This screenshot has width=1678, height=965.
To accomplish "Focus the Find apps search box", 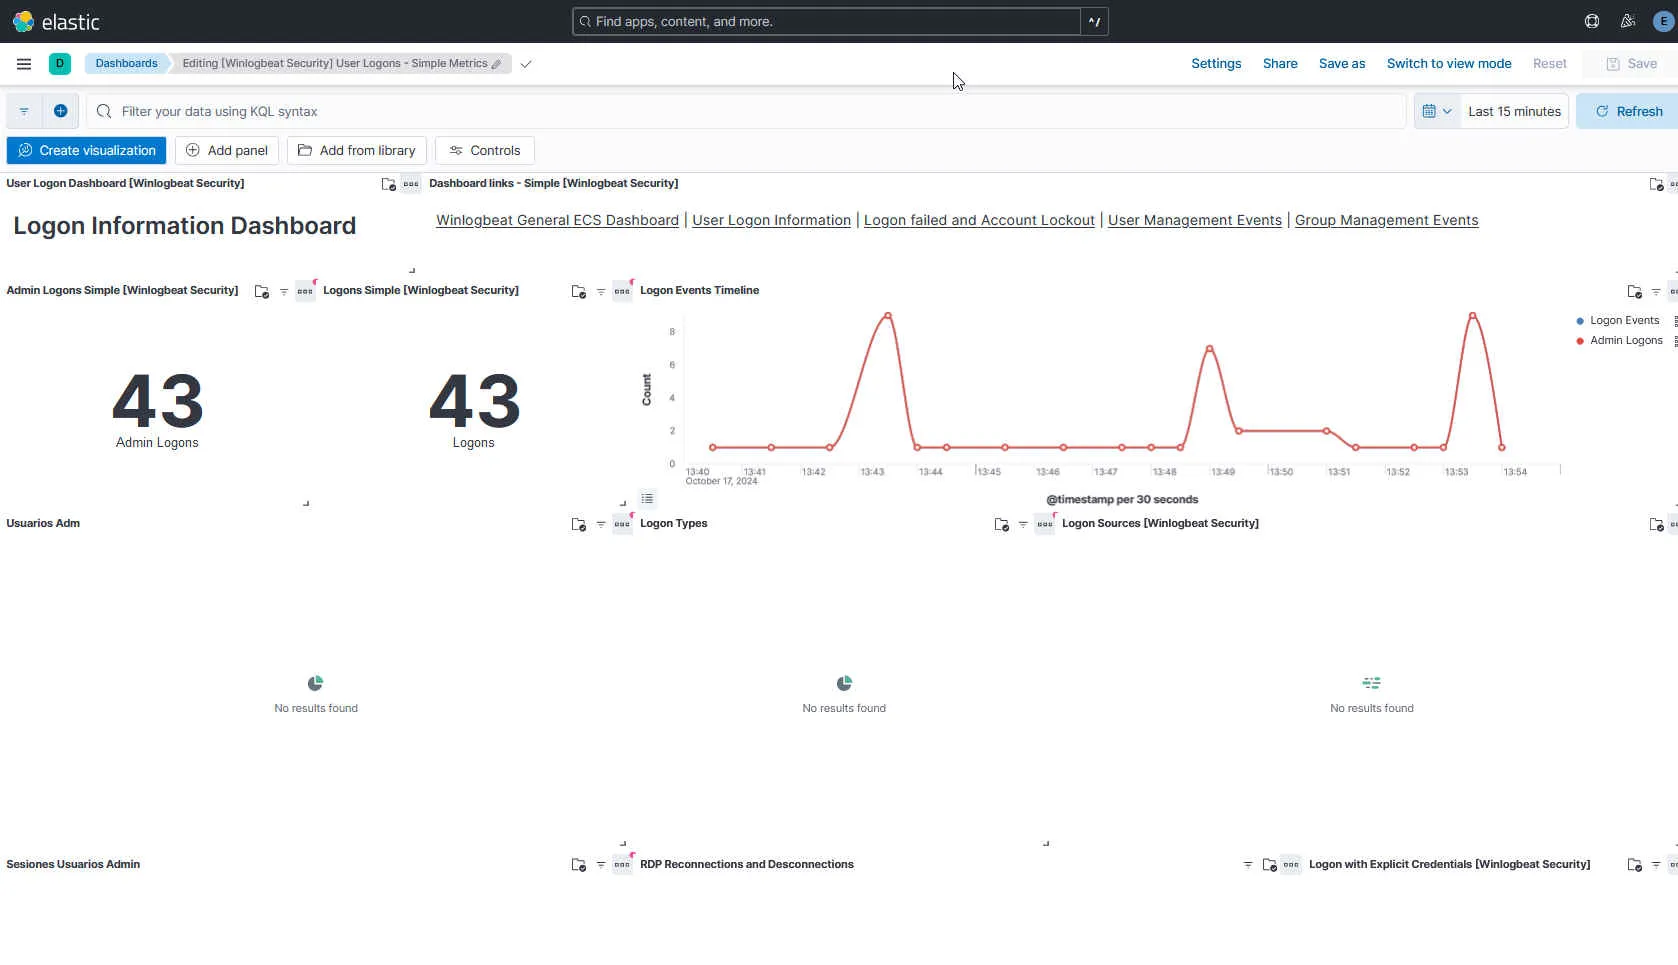I will click(826, 21).
